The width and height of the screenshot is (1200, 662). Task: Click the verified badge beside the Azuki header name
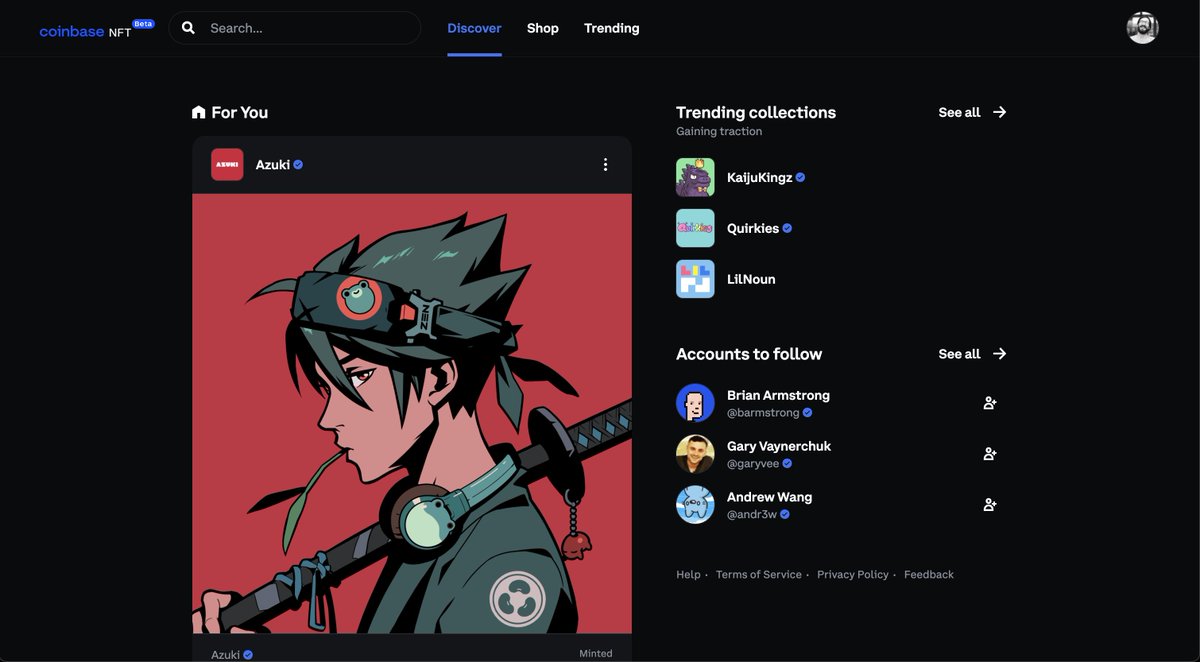coord(298,164)
